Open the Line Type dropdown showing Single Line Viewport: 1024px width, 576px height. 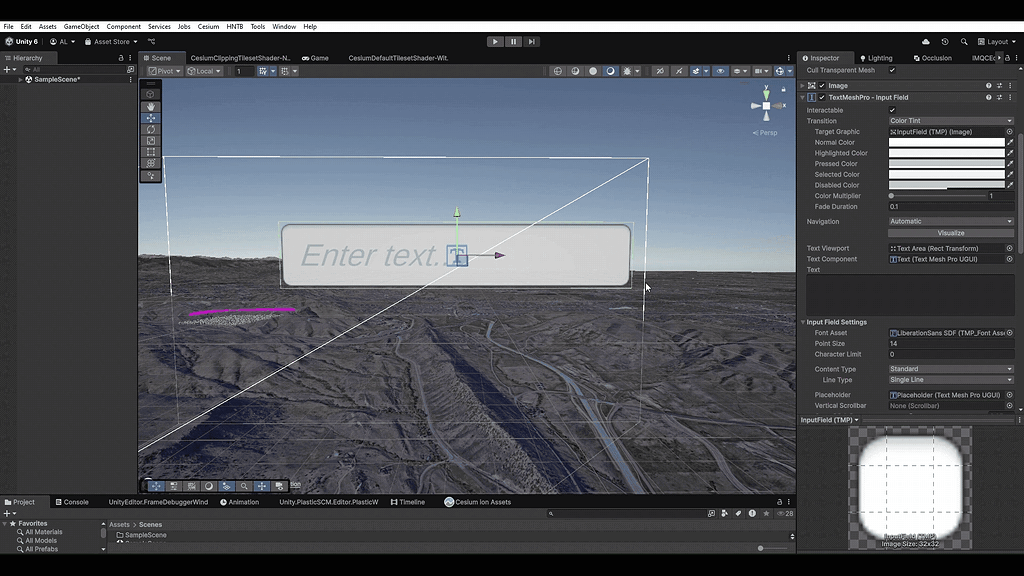[950, 380]
